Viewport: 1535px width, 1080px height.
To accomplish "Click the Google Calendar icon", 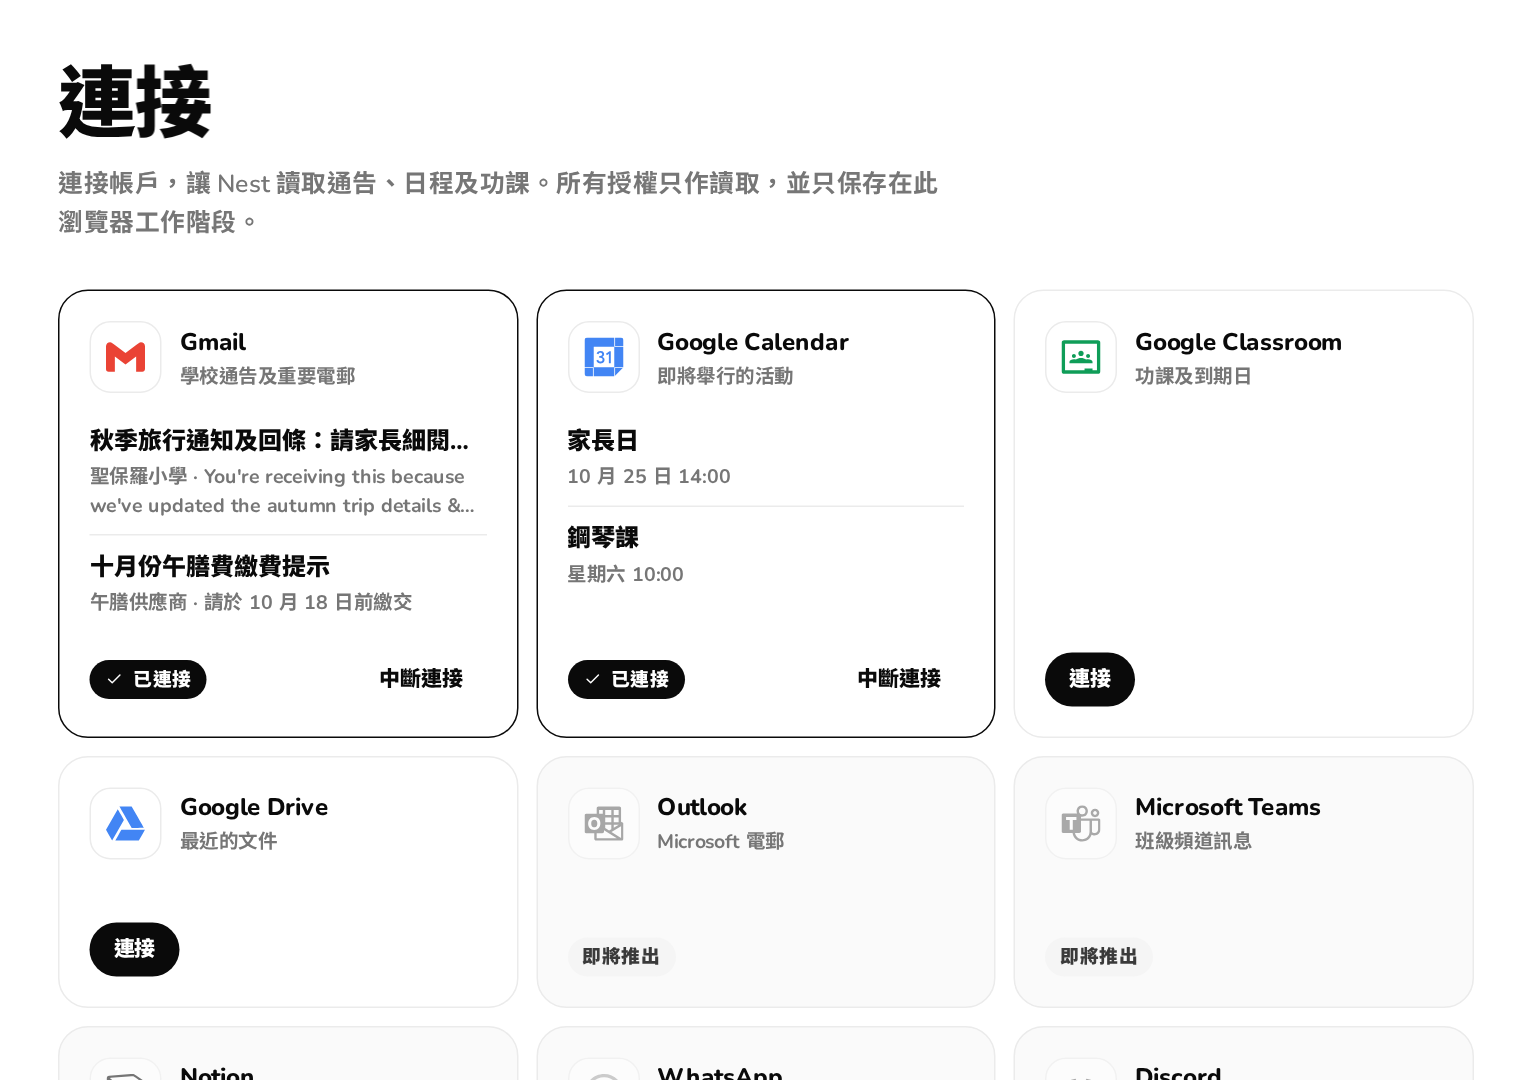I will pos(604,357).
